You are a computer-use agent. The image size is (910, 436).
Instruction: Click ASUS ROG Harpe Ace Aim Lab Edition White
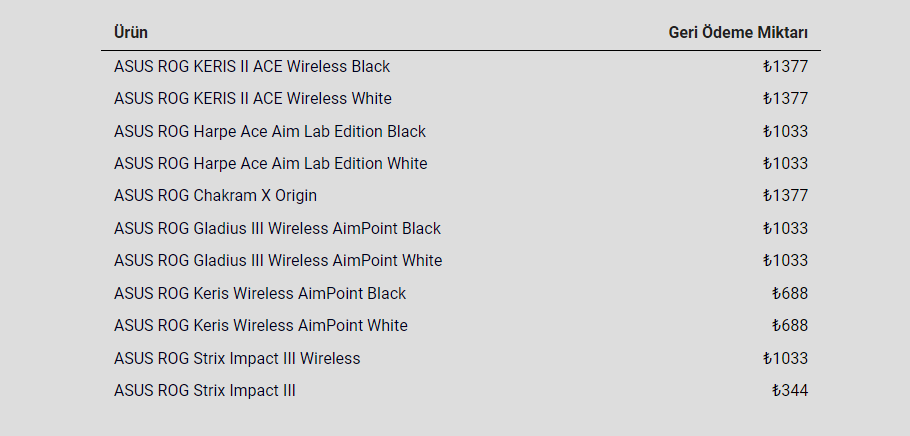coord(270,164)
